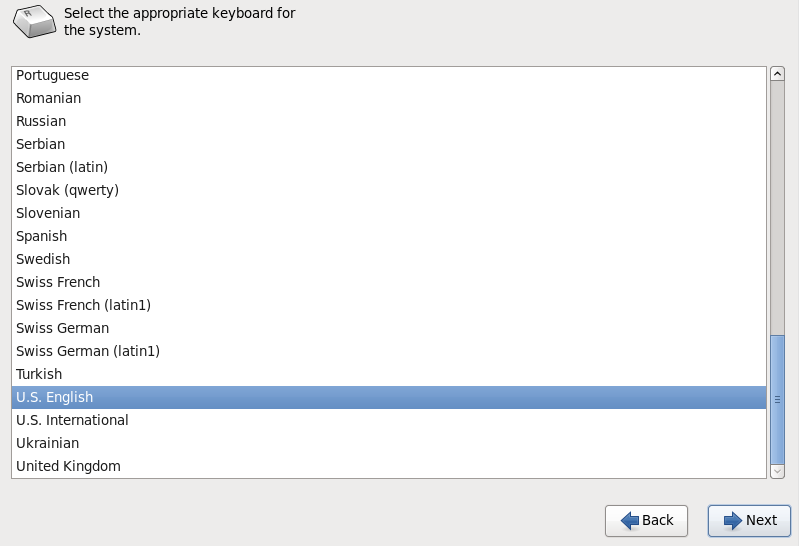The image size is (799, 546).
Task: Choose Spanish keyboard layout
Action: (41, 236)
